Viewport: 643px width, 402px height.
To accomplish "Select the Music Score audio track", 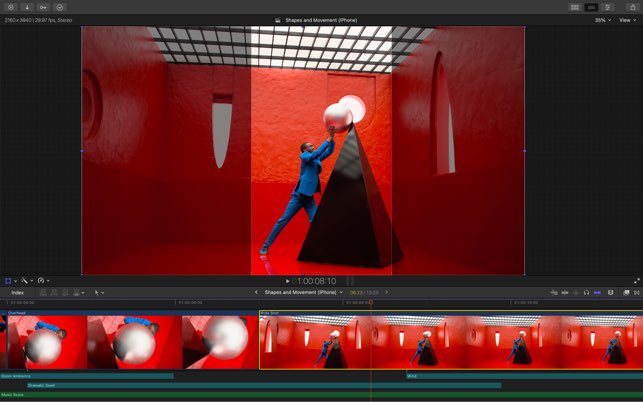I will click(x=322, y=395).
